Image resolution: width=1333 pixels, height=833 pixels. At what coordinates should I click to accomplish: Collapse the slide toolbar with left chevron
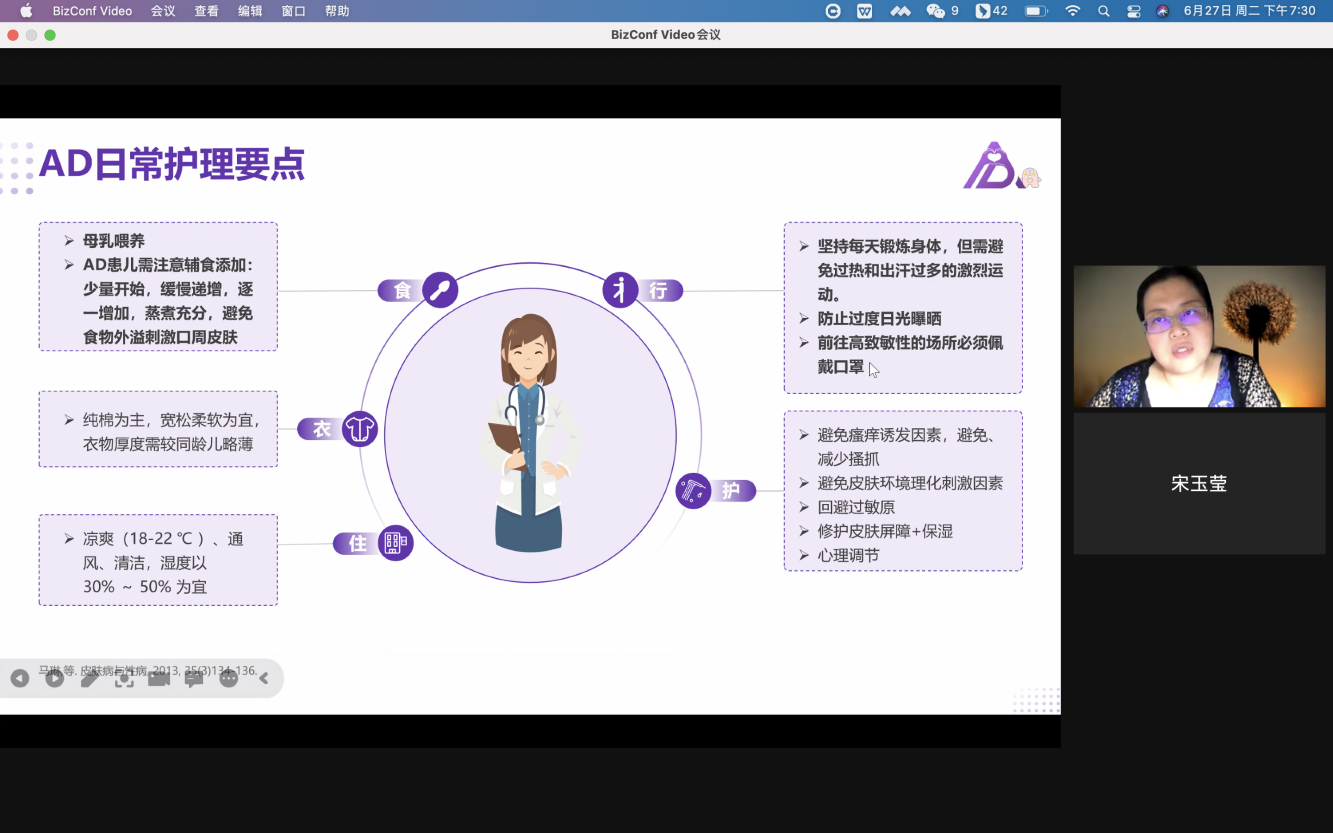pyautogui.click(x=264, y=679)
